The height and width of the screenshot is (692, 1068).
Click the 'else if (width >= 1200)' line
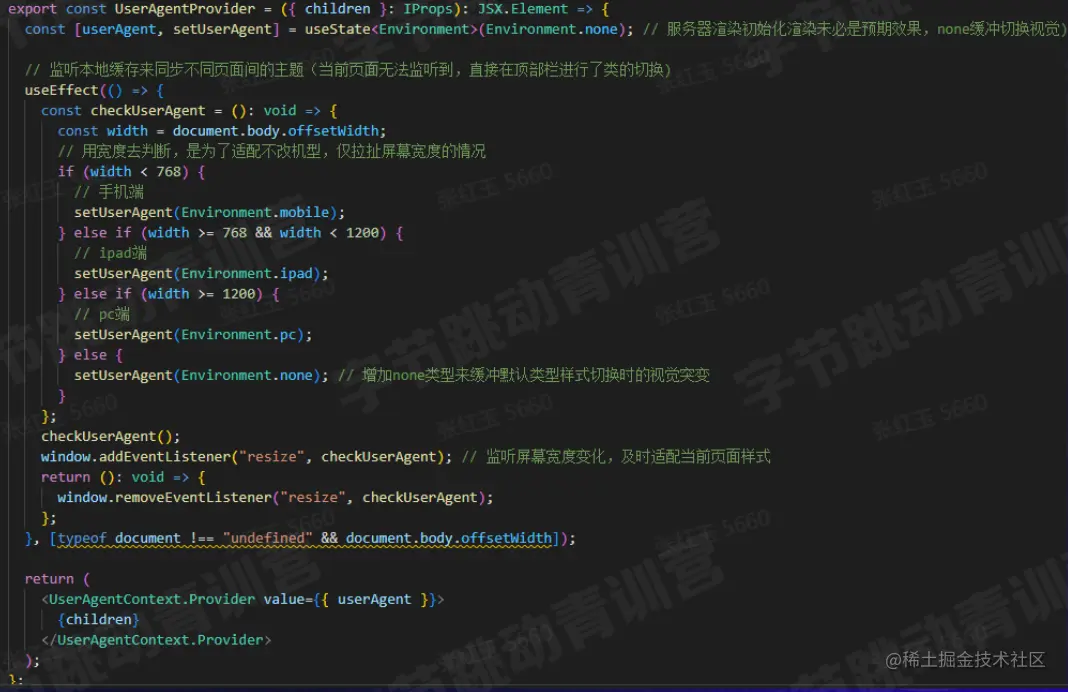[x=169, y=294]
